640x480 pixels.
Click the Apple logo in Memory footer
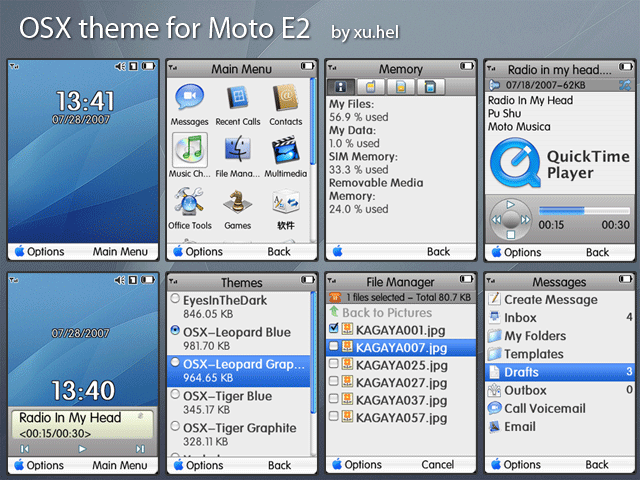[338, 251]
